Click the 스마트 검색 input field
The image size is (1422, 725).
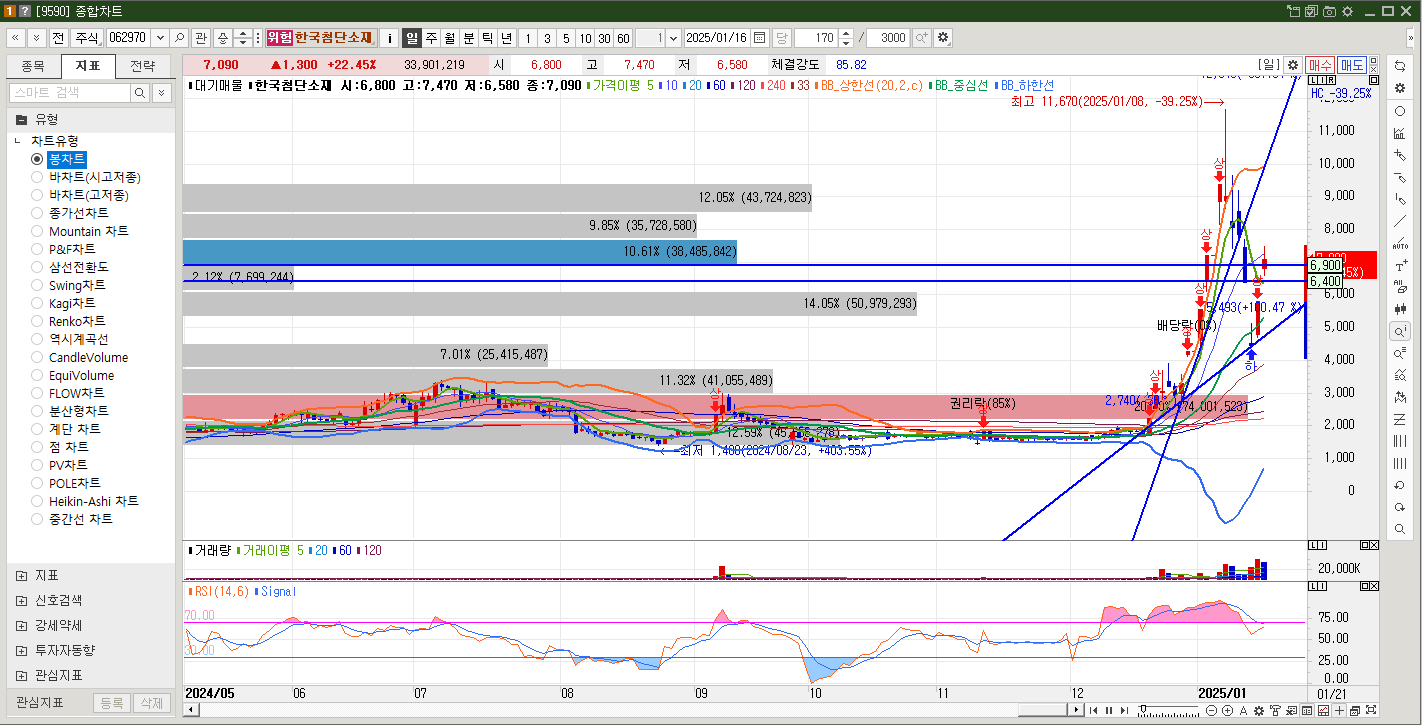click(x=70, y=92)
